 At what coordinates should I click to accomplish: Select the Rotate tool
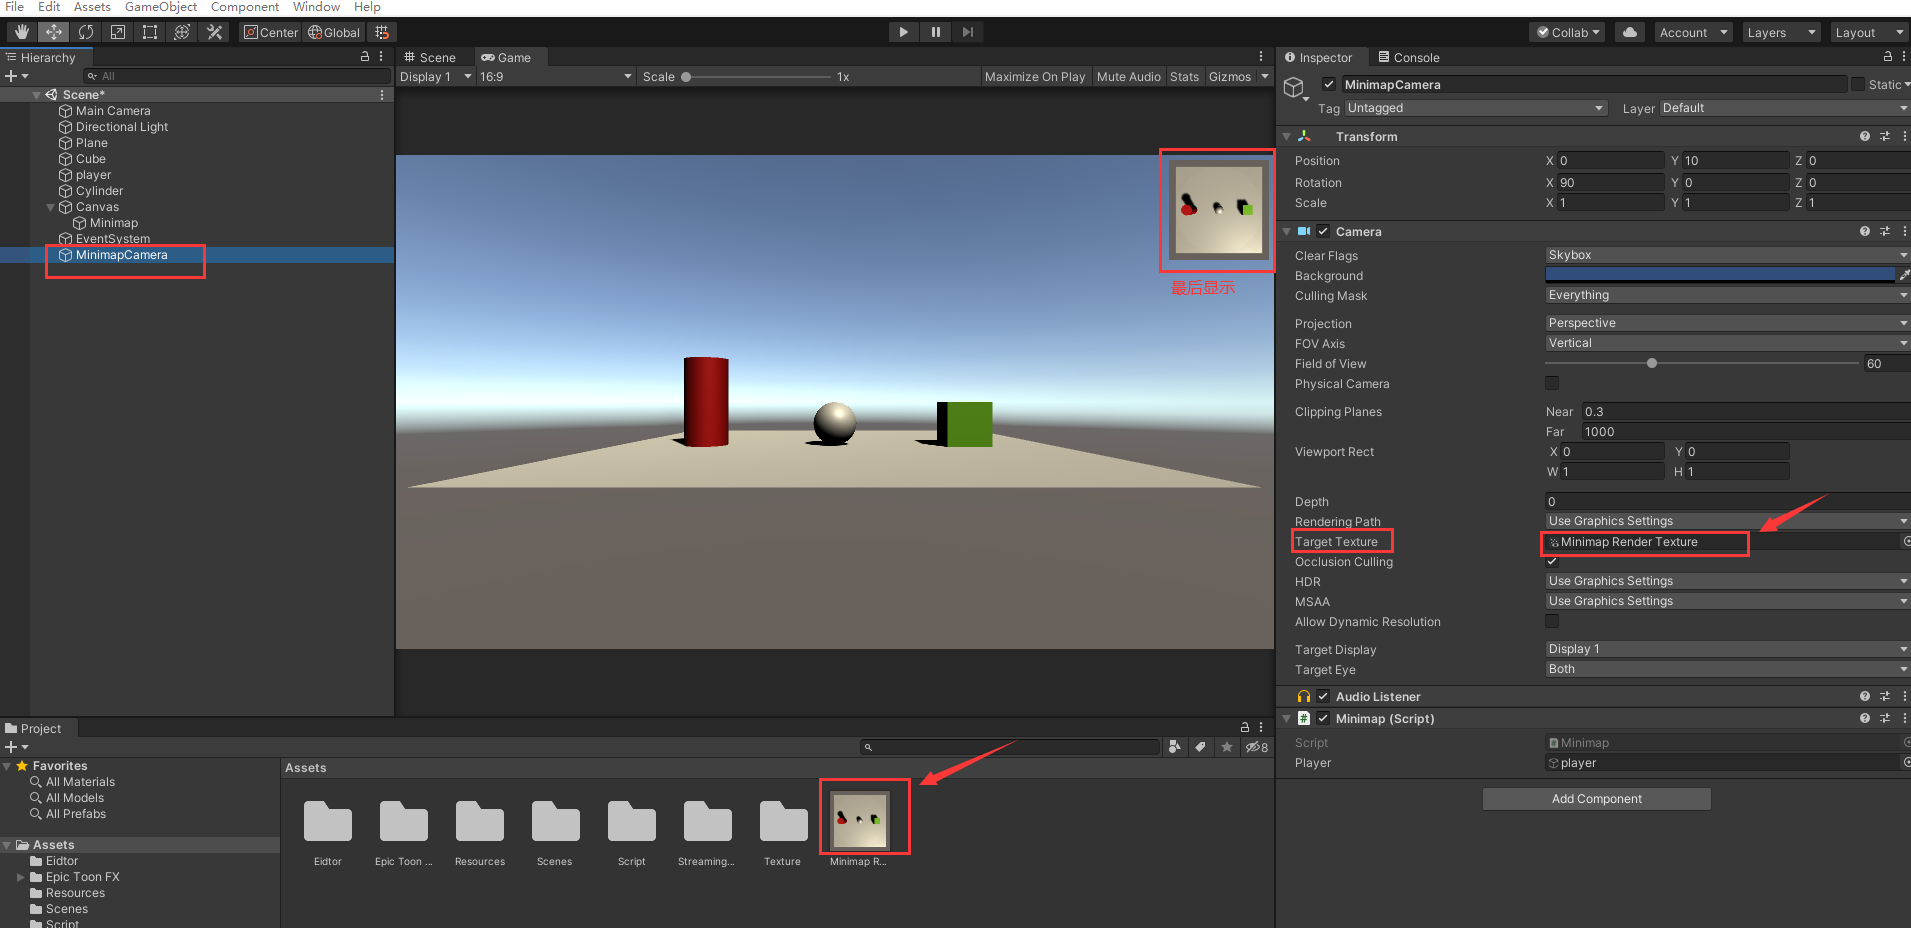click(86, 31)
